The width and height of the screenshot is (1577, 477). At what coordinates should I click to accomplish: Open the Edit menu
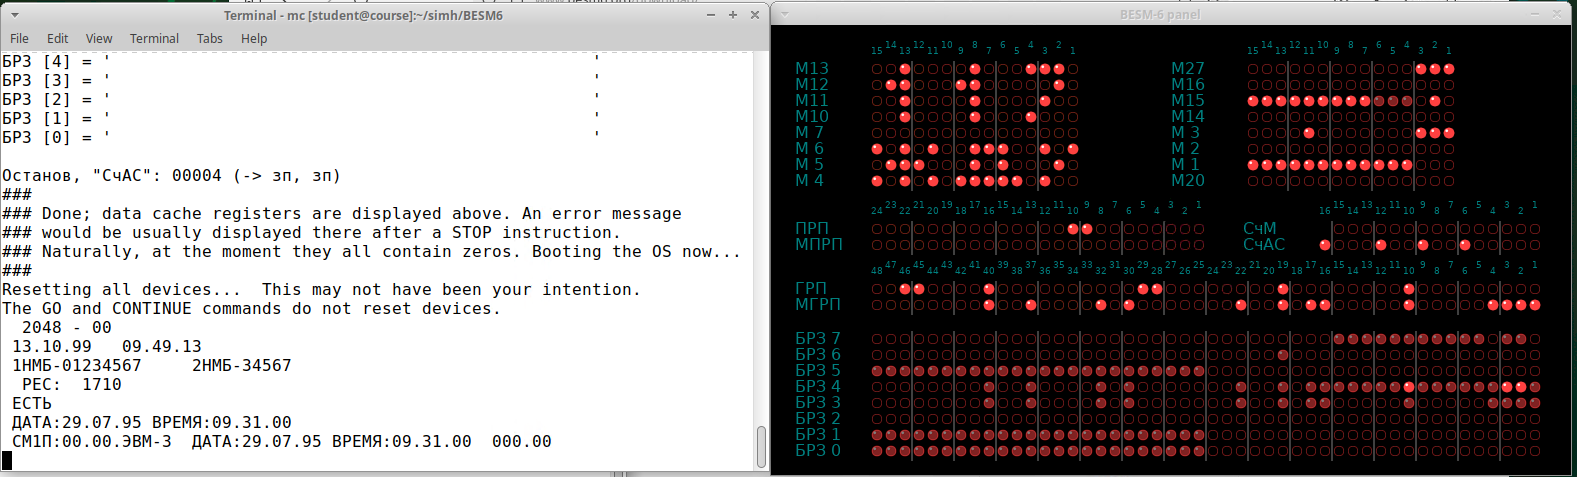click(x=58, y=39)
